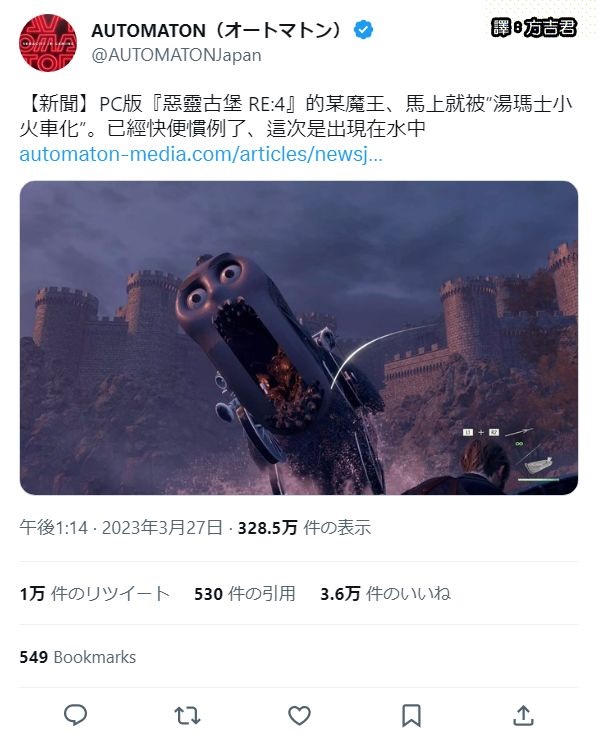
Task: Click the @AUTOMATONJapan handle
Action: (176, 56)
